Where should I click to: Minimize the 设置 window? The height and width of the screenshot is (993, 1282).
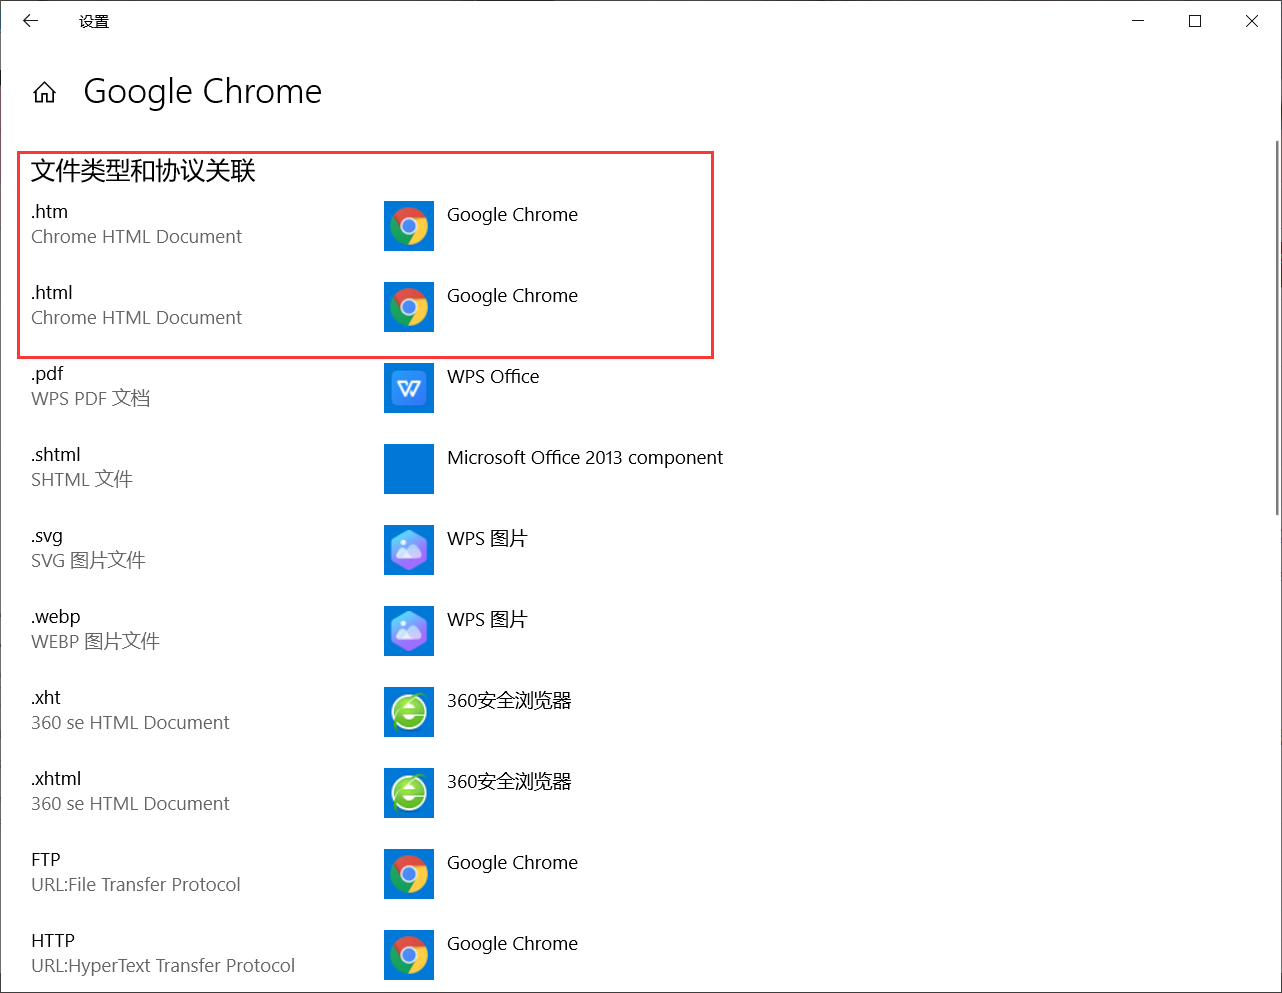(x=1138, y=21)
